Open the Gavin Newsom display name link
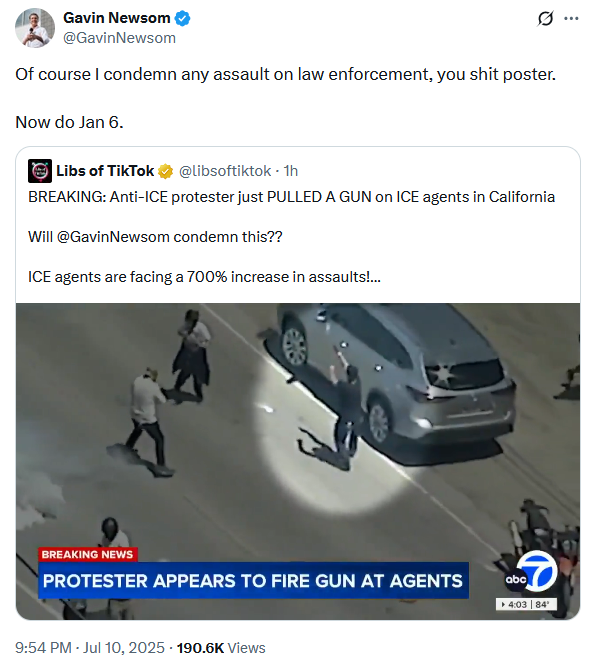591x665 pixels. click(117, 18)
